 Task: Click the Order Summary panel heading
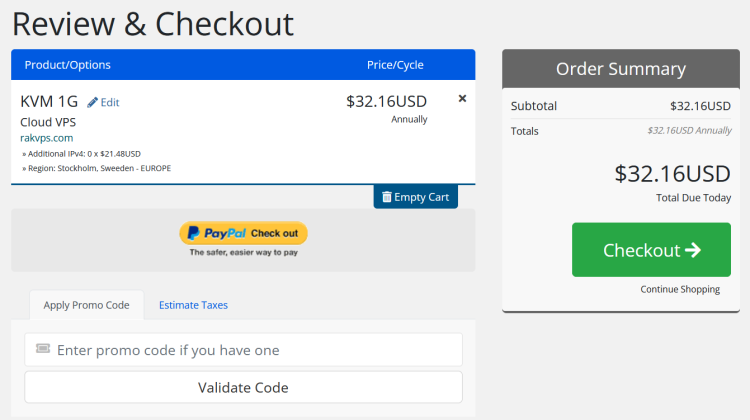click(x=621, y=68)
